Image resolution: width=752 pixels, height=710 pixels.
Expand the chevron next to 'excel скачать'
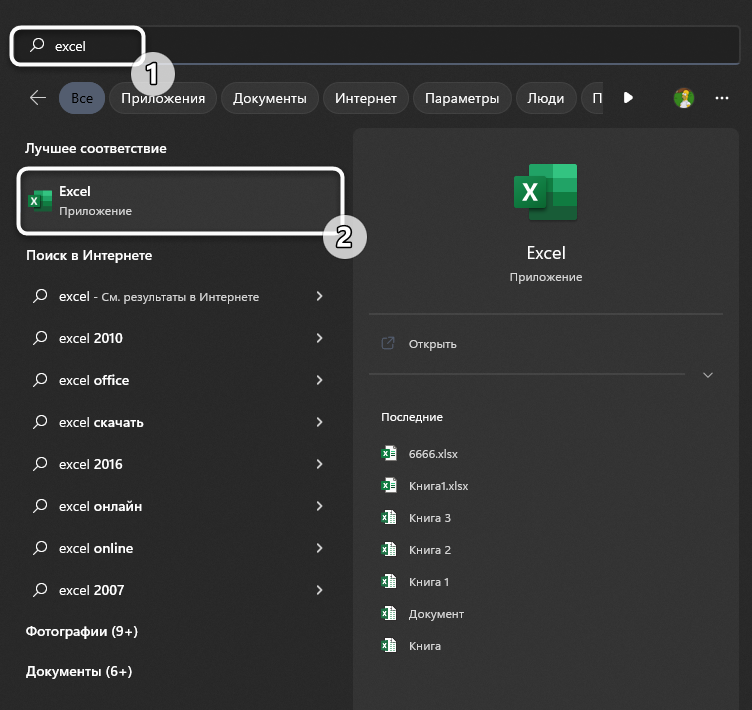tap(319, 422)
